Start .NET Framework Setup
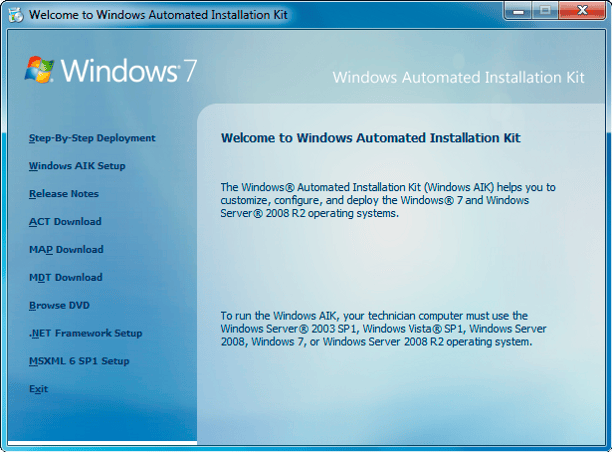This screenshot has width=612, height=452. (x=85, y=333)
